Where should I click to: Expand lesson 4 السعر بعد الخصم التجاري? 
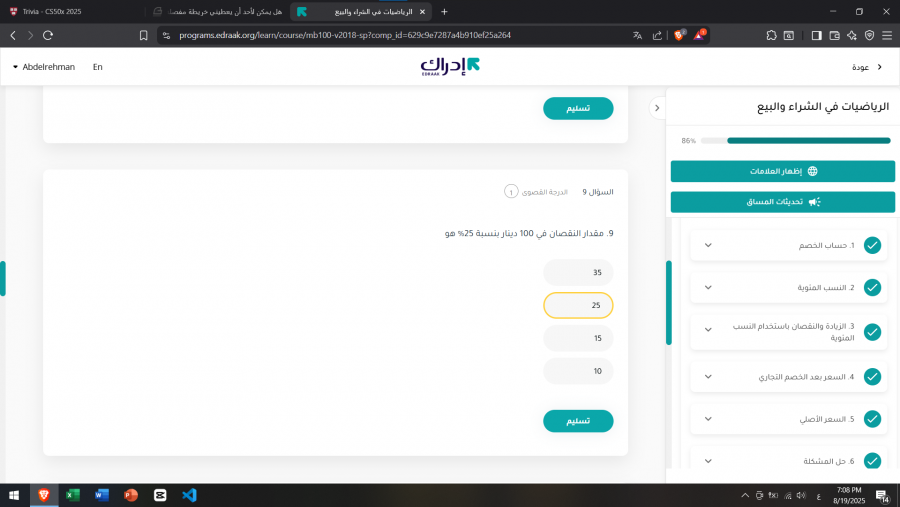coord(708,377)
